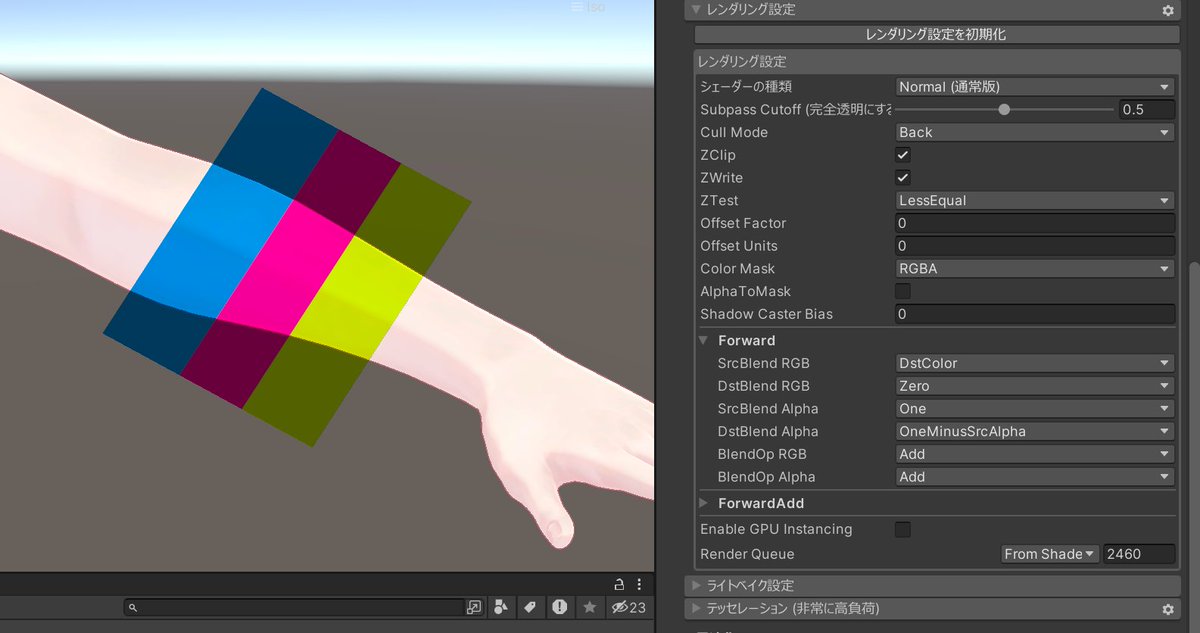Click the Subpass Cutoff slider handle

point(1004,110)
